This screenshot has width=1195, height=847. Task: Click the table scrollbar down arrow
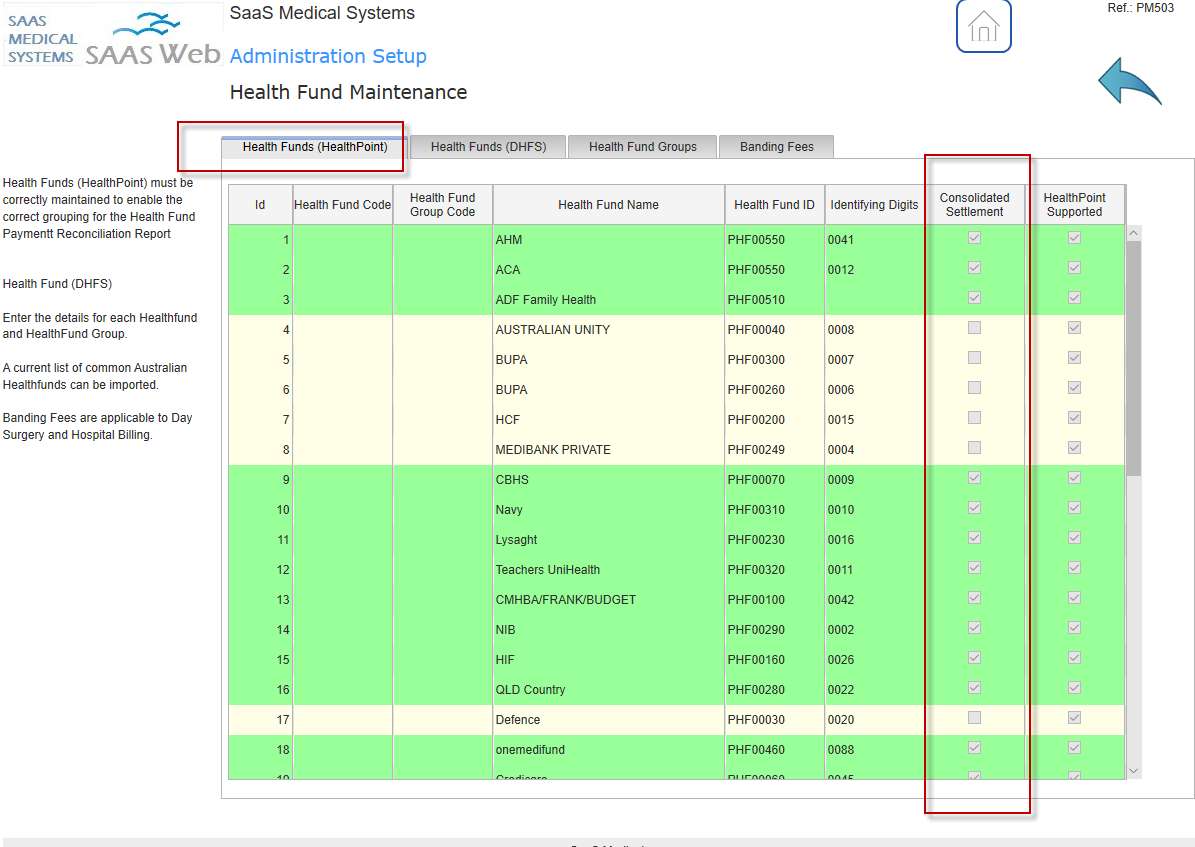click(x=1133, y=771)
